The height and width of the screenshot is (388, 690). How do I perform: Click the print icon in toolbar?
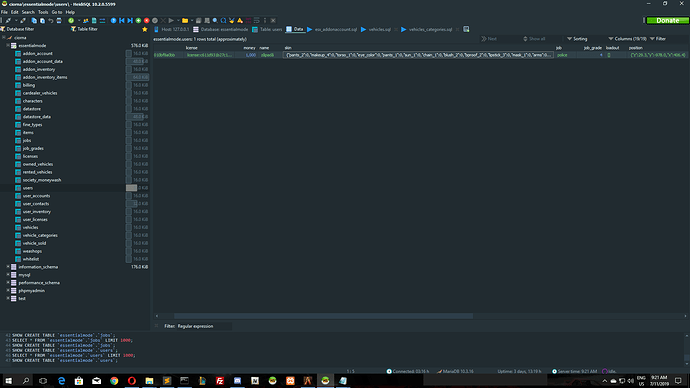(x=59, y=21)
